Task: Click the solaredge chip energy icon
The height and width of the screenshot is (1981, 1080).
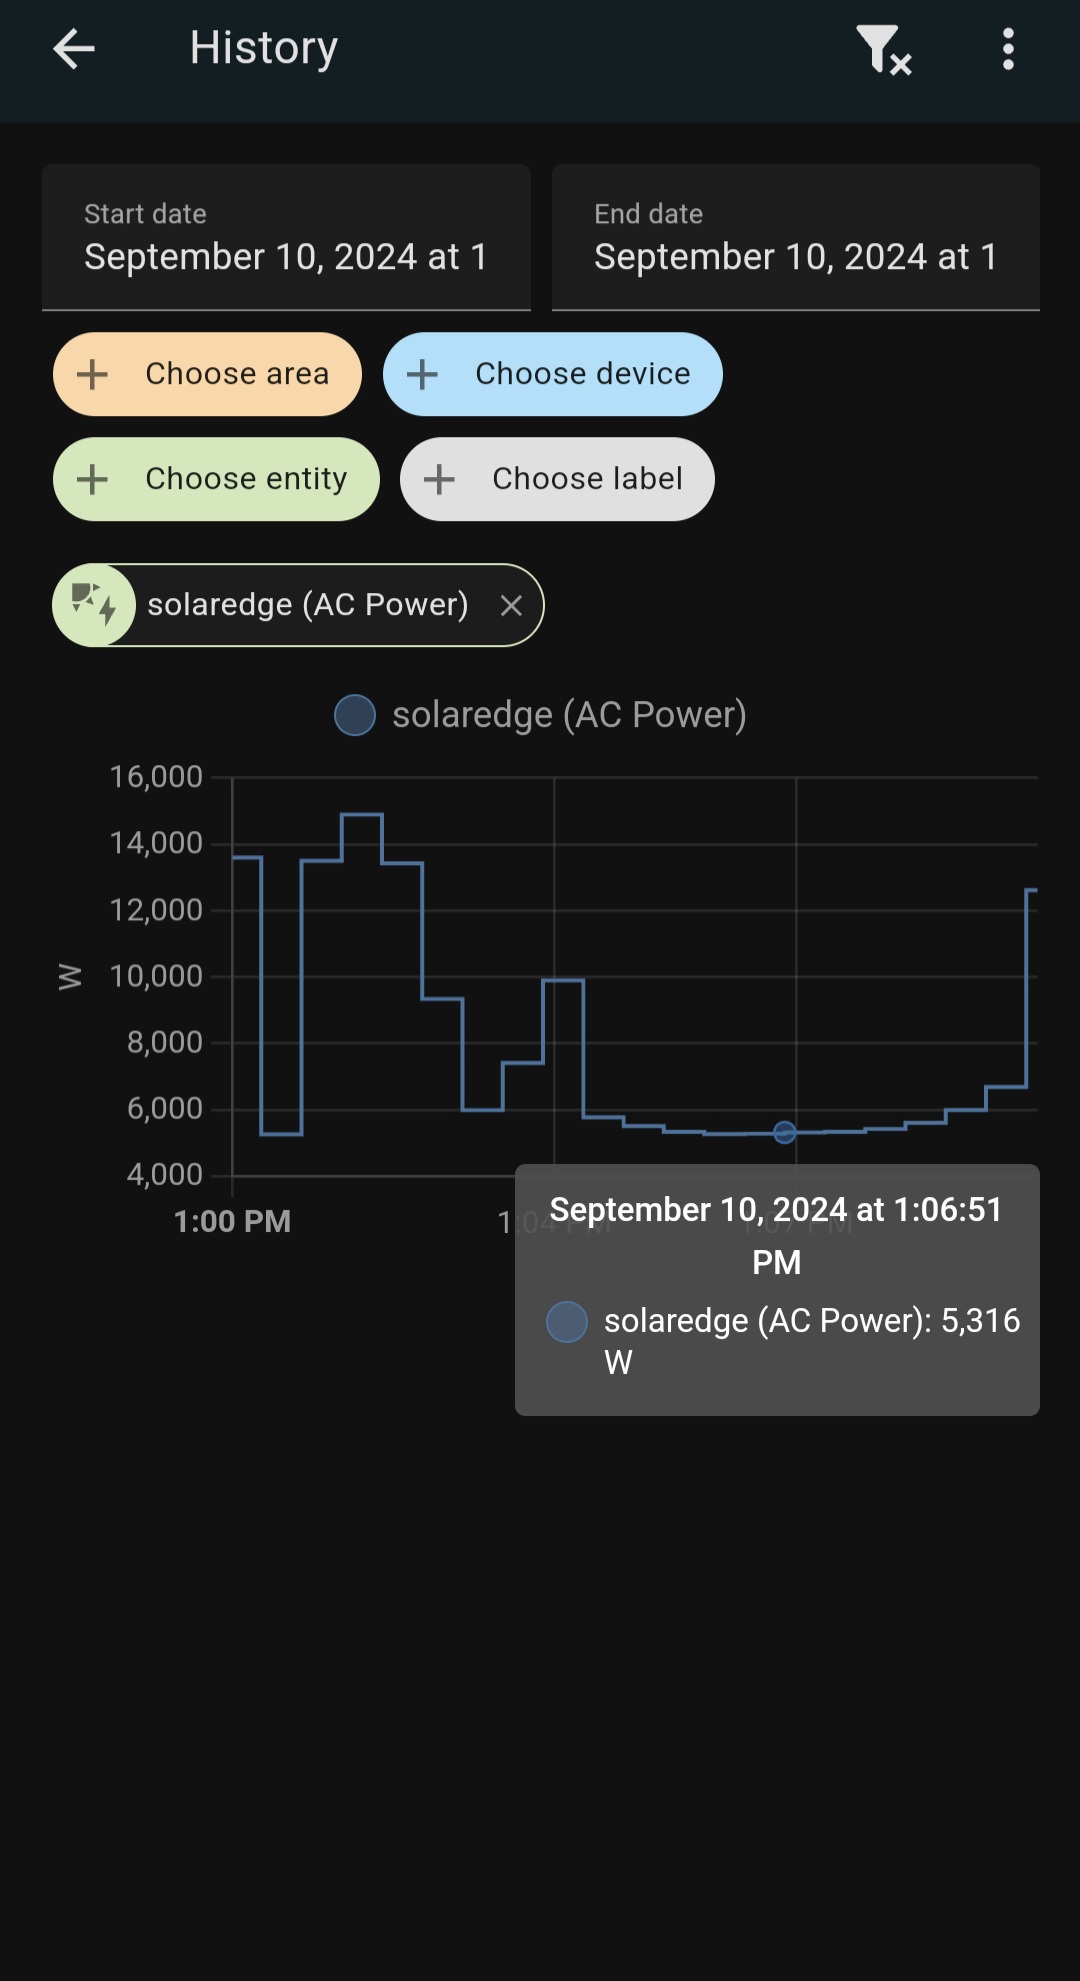Action: [94, 605]
